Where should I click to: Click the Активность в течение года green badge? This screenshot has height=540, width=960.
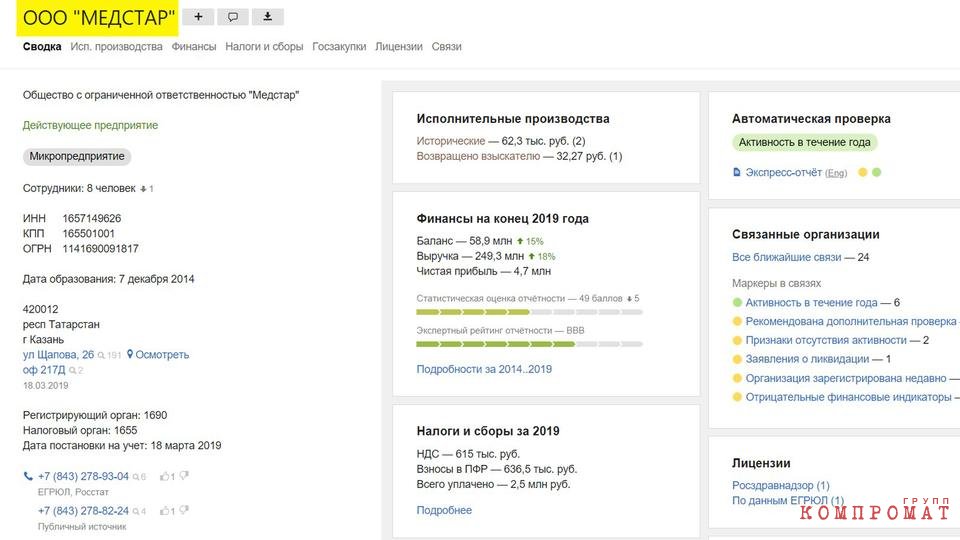(x=804, y=142)
